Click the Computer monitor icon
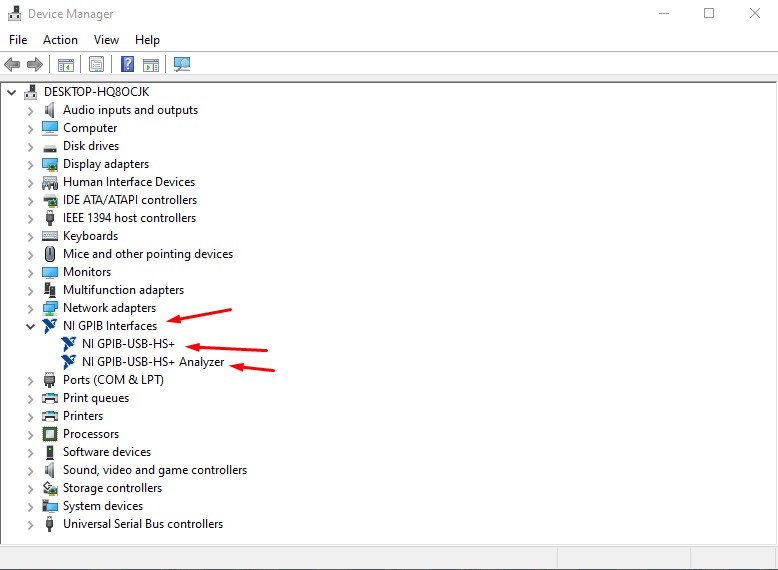The height and width of the screenshot is (570, 778). (50, 128)
